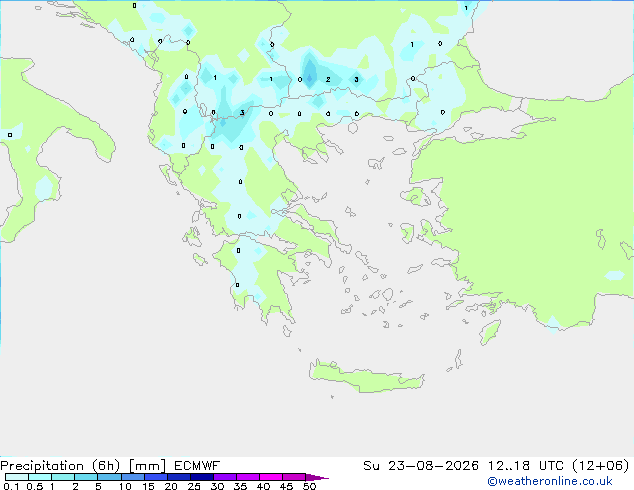Click the island of Crete on map

pyautogui.click(x=366, y=376)
